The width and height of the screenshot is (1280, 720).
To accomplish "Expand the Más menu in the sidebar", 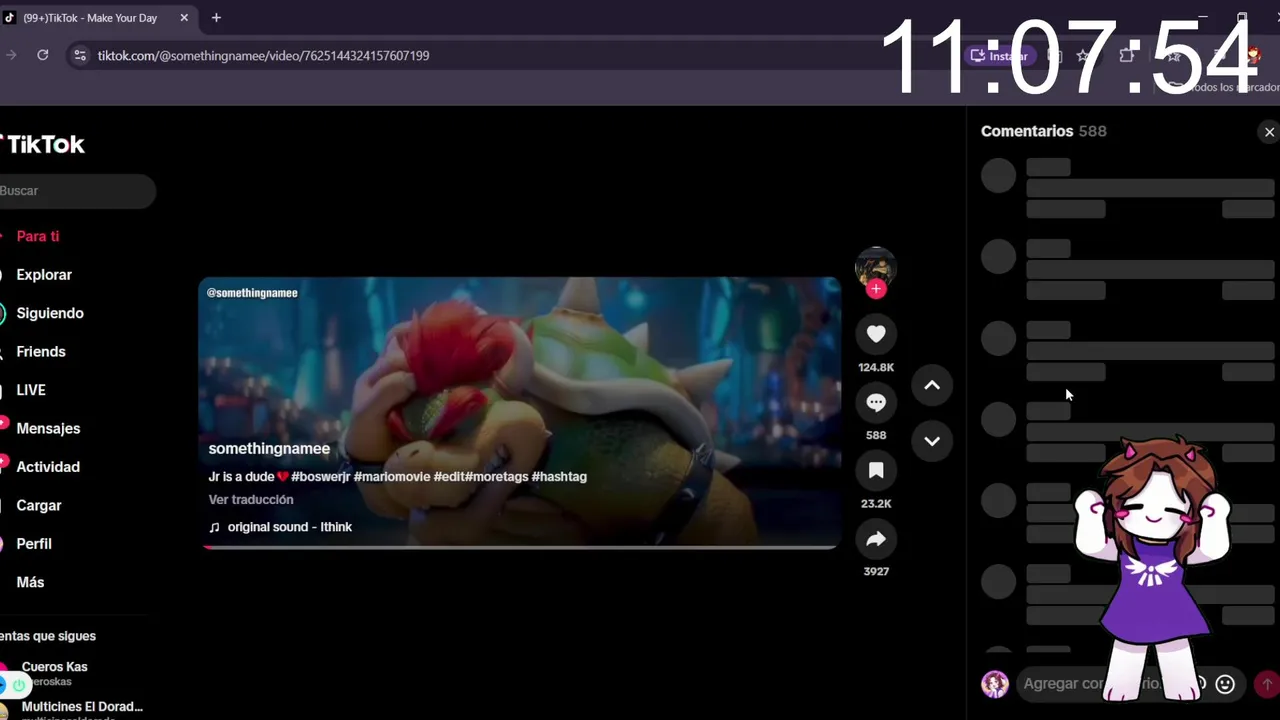I will click(x=30, y=583).
